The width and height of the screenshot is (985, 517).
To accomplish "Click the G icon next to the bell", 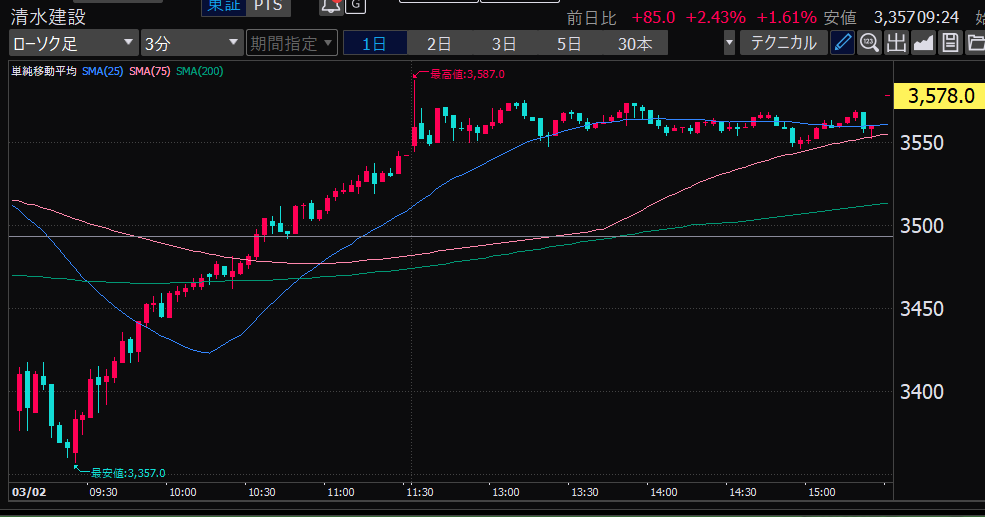I will coord(356,8).
